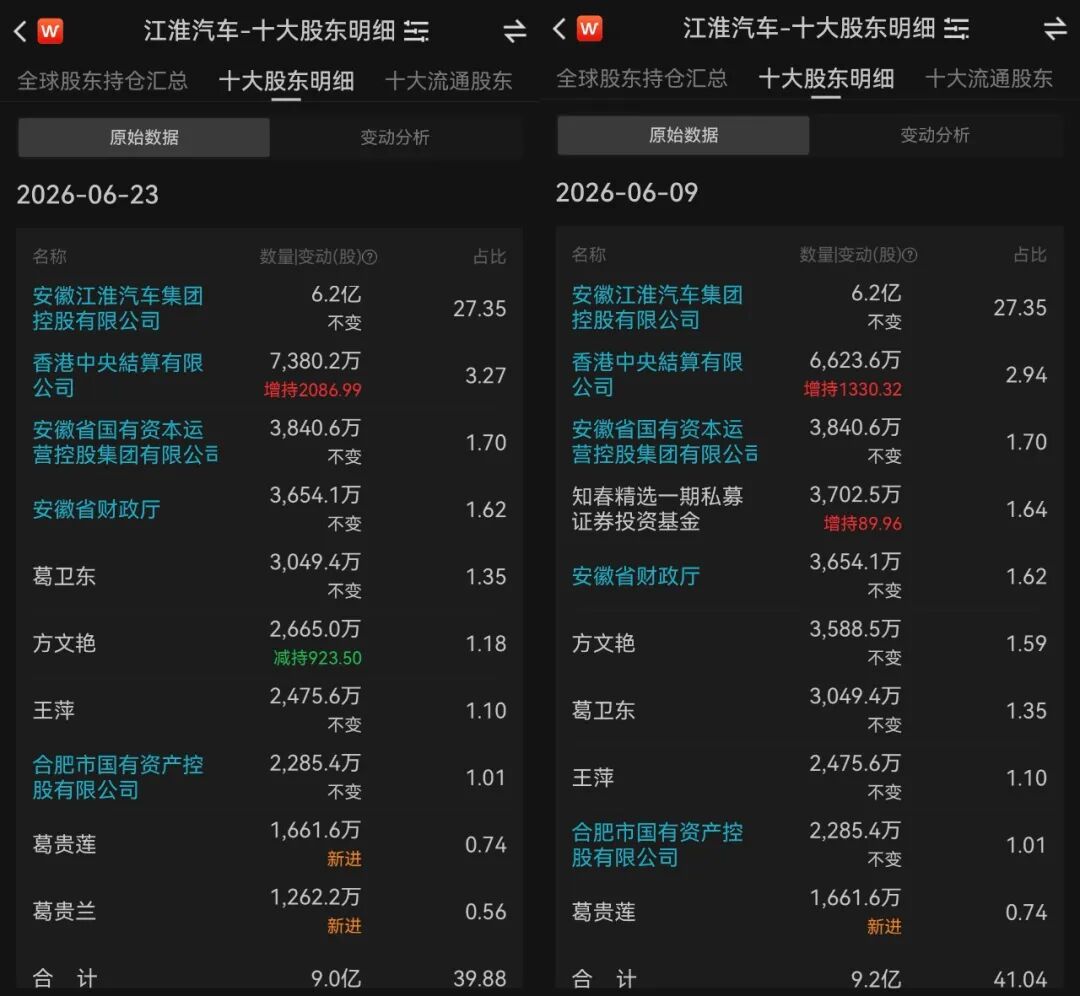Select 原始数据 toggle in left panel

pos(144,137)
